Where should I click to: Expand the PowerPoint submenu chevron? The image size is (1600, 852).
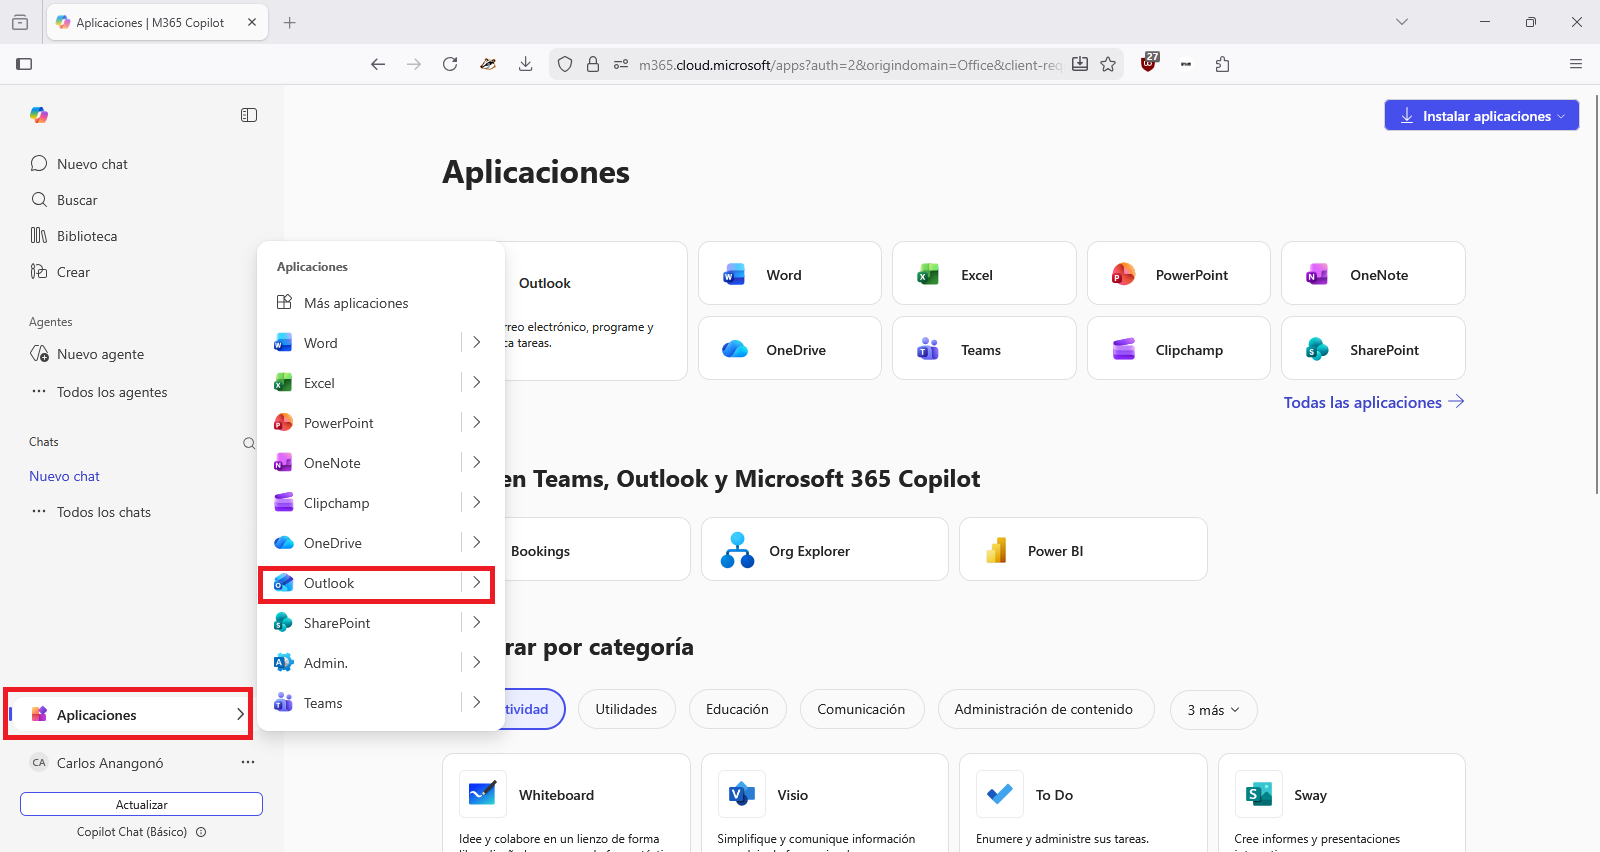tap(477, 422)
